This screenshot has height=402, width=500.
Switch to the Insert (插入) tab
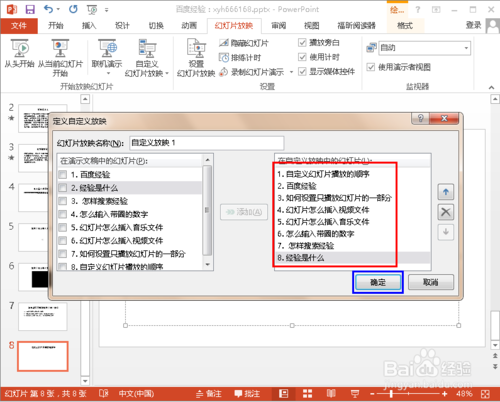click(x=89, y=26)
